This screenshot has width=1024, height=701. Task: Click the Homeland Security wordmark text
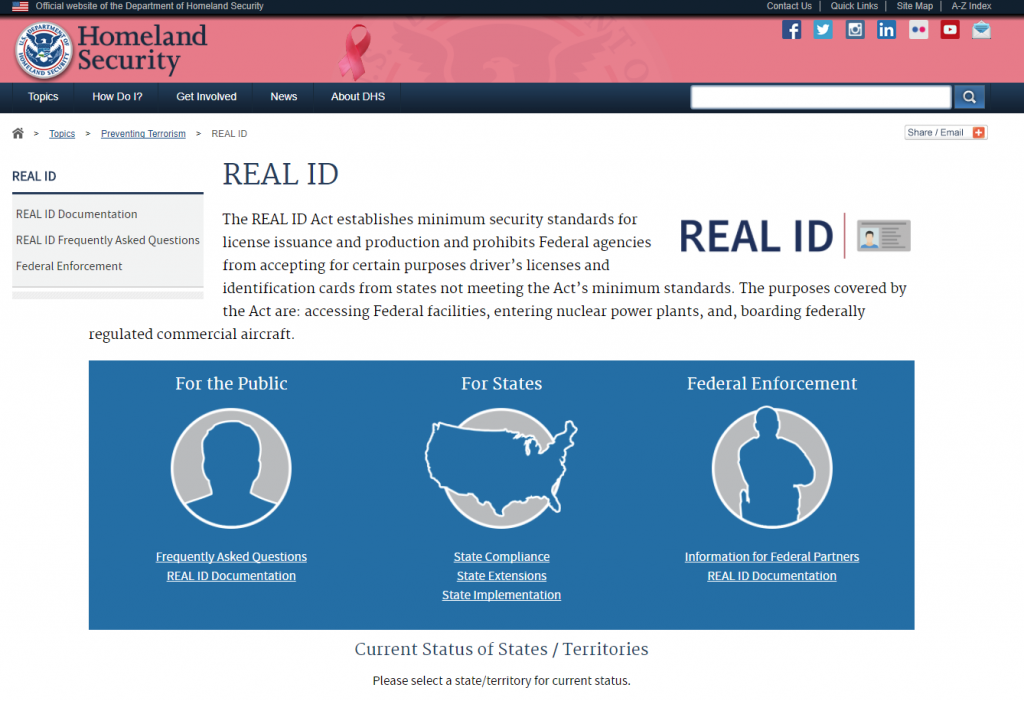[142, 48]
